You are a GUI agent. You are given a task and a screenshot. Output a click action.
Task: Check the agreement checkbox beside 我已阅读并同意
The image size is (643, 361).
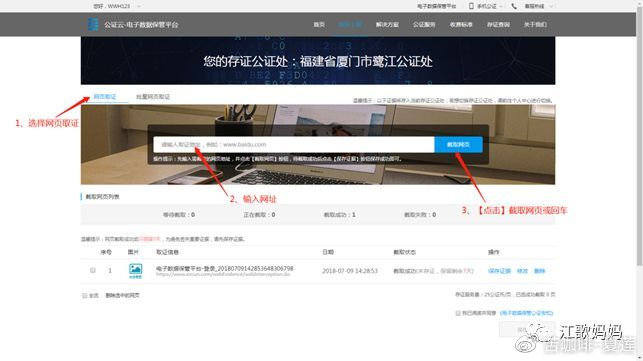click(458, 313)
